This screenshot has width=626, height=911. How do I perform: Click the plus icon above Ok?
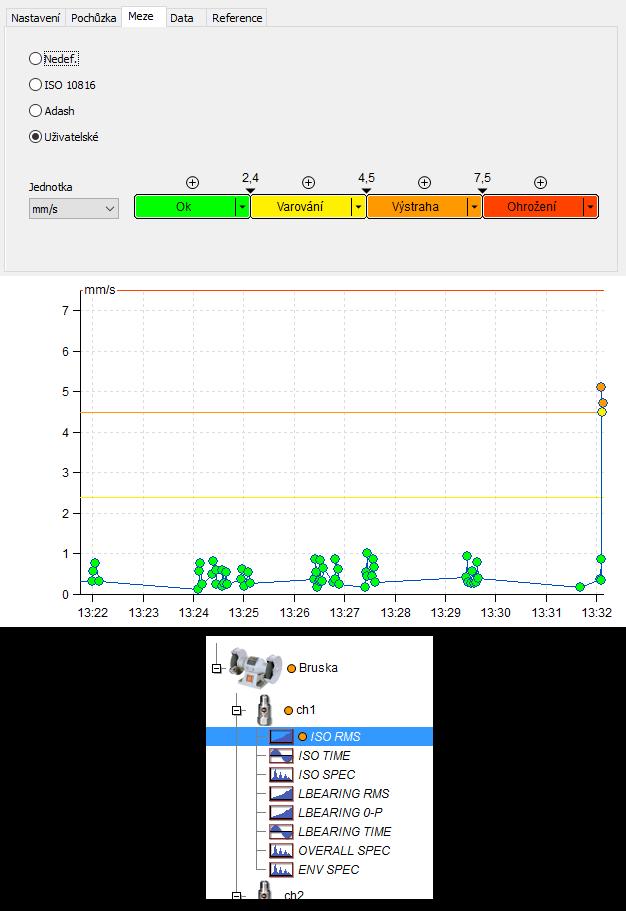[x=192, y=182]
